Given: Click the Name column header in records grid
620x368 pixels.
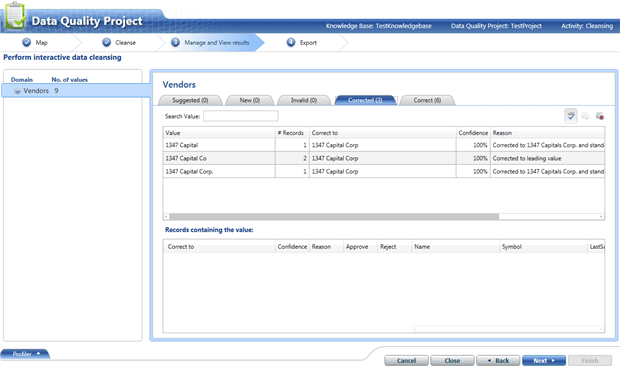Looking at the screenshot, I should pos(456,247).
